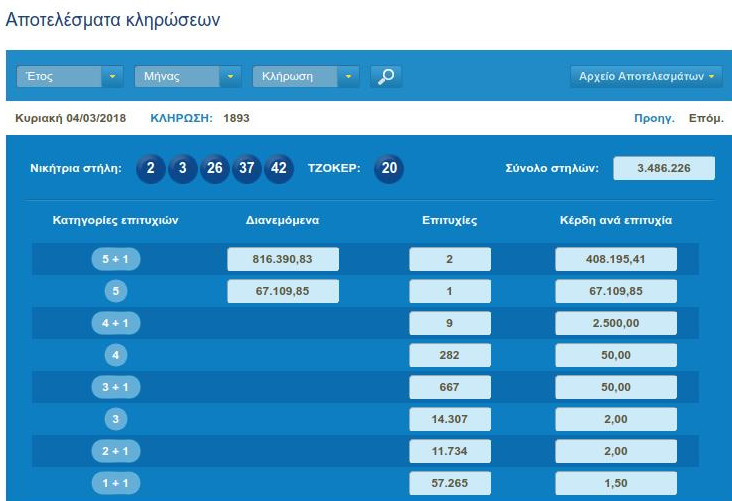Select prize 50,00 in category 4 row
The image size is (732, 501).
[616, 355]
